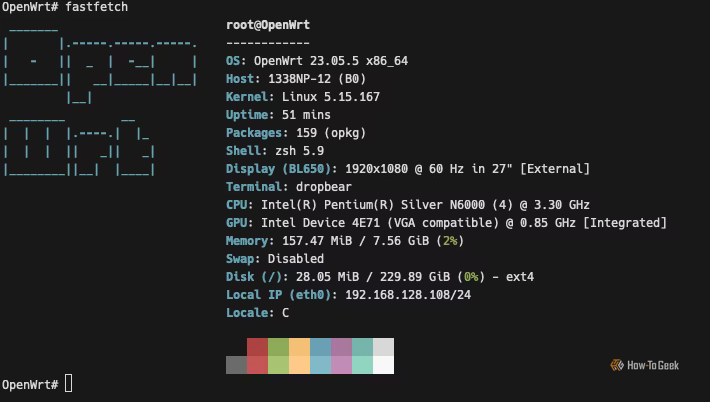
Task: Click the Locale value 'C'
Action: 285,313
